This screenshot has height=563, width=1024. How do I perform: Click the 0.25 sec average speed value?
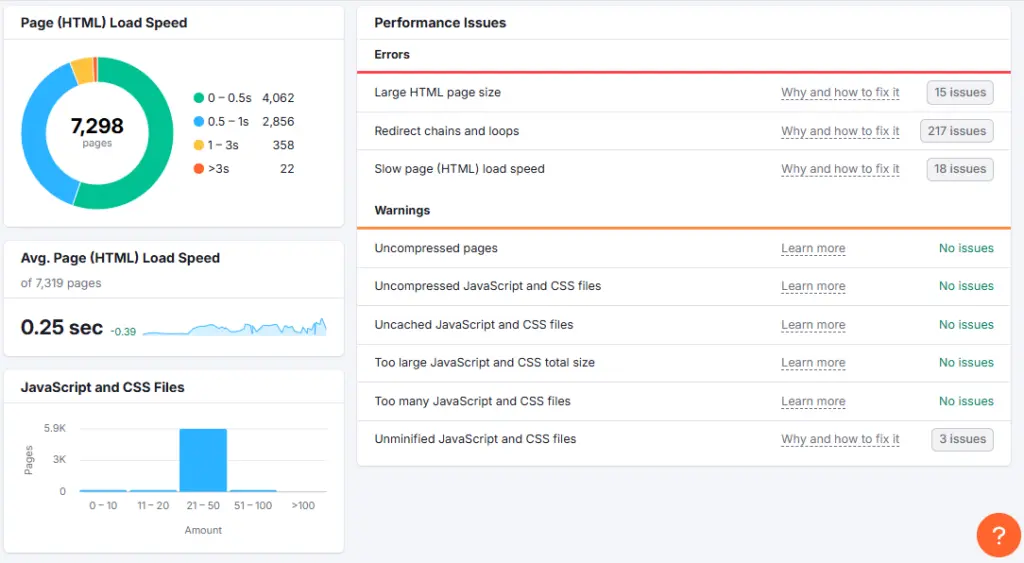click(x=62, y=327)
